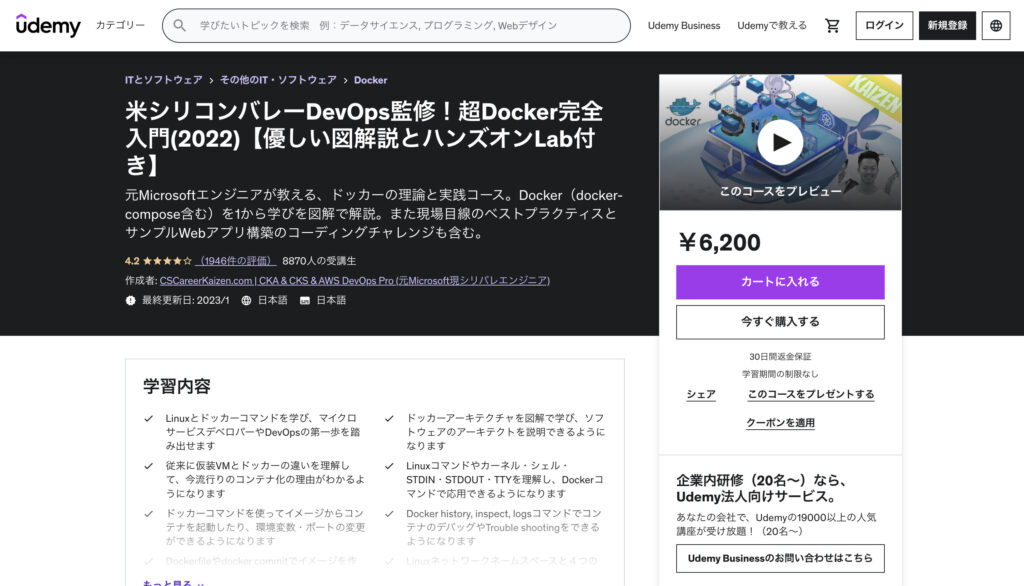Focus the course search field
Viewport: 1024px width, 586px height.
coord(396,25)
